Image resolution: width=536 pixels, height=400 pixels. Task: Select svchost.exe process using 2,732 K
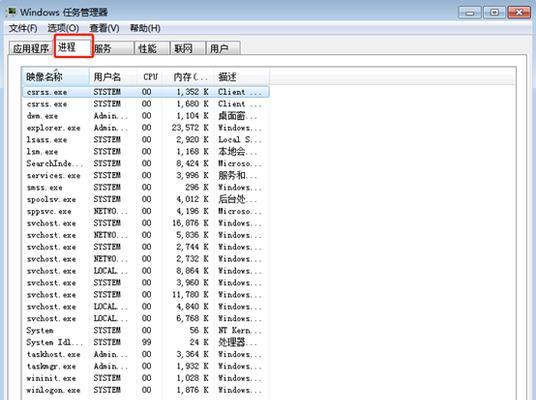[x=146, y=259]
